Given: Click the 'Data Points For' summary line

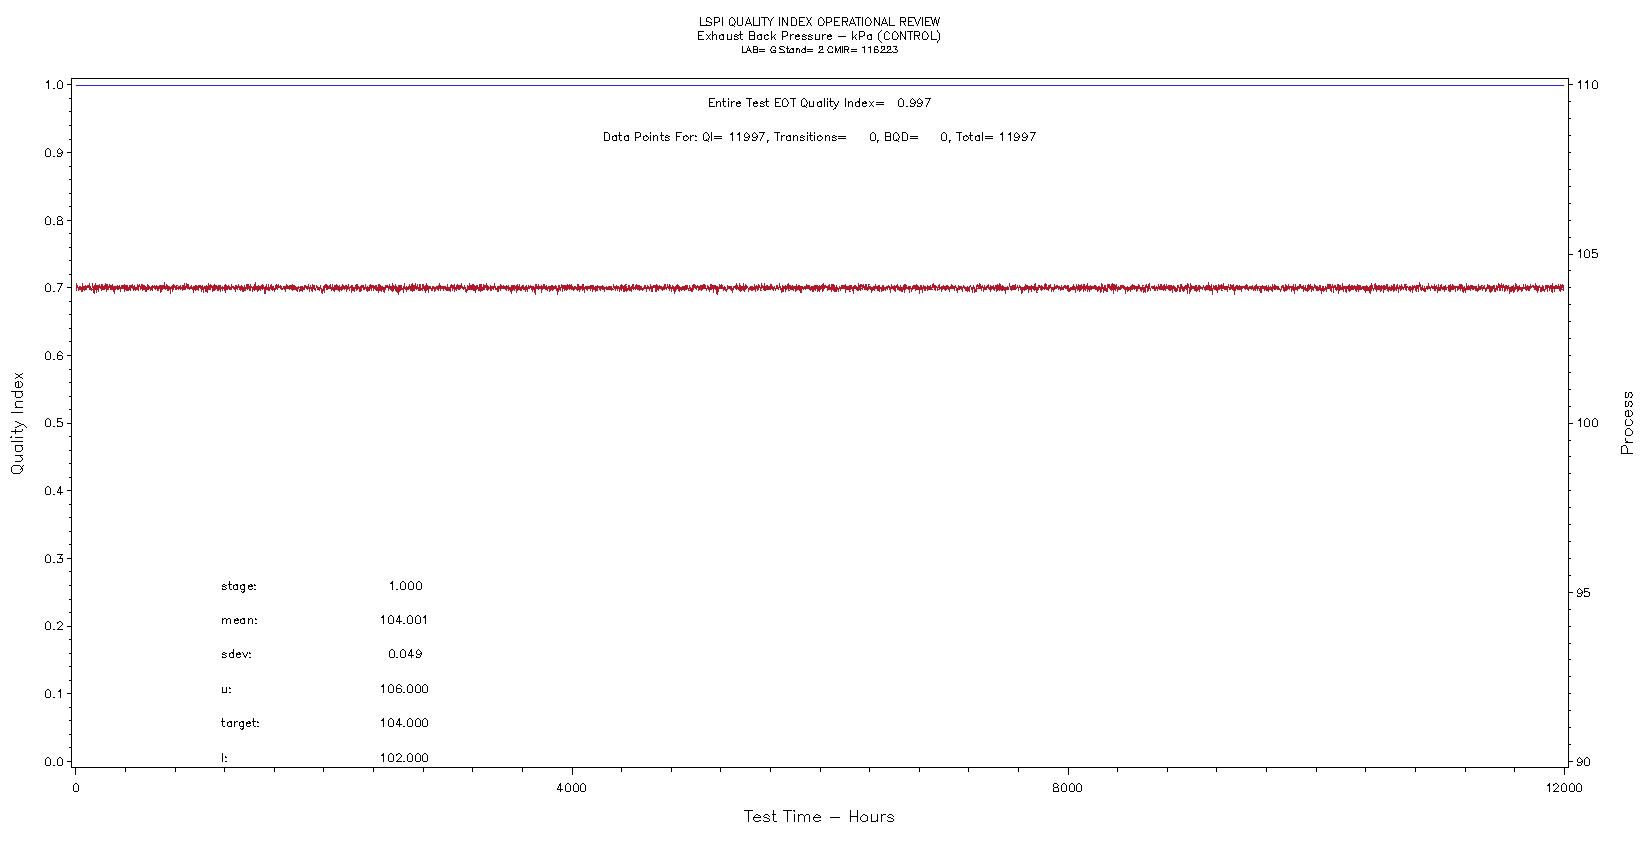Looking at the screenshot, I should (x=819, y=137).
